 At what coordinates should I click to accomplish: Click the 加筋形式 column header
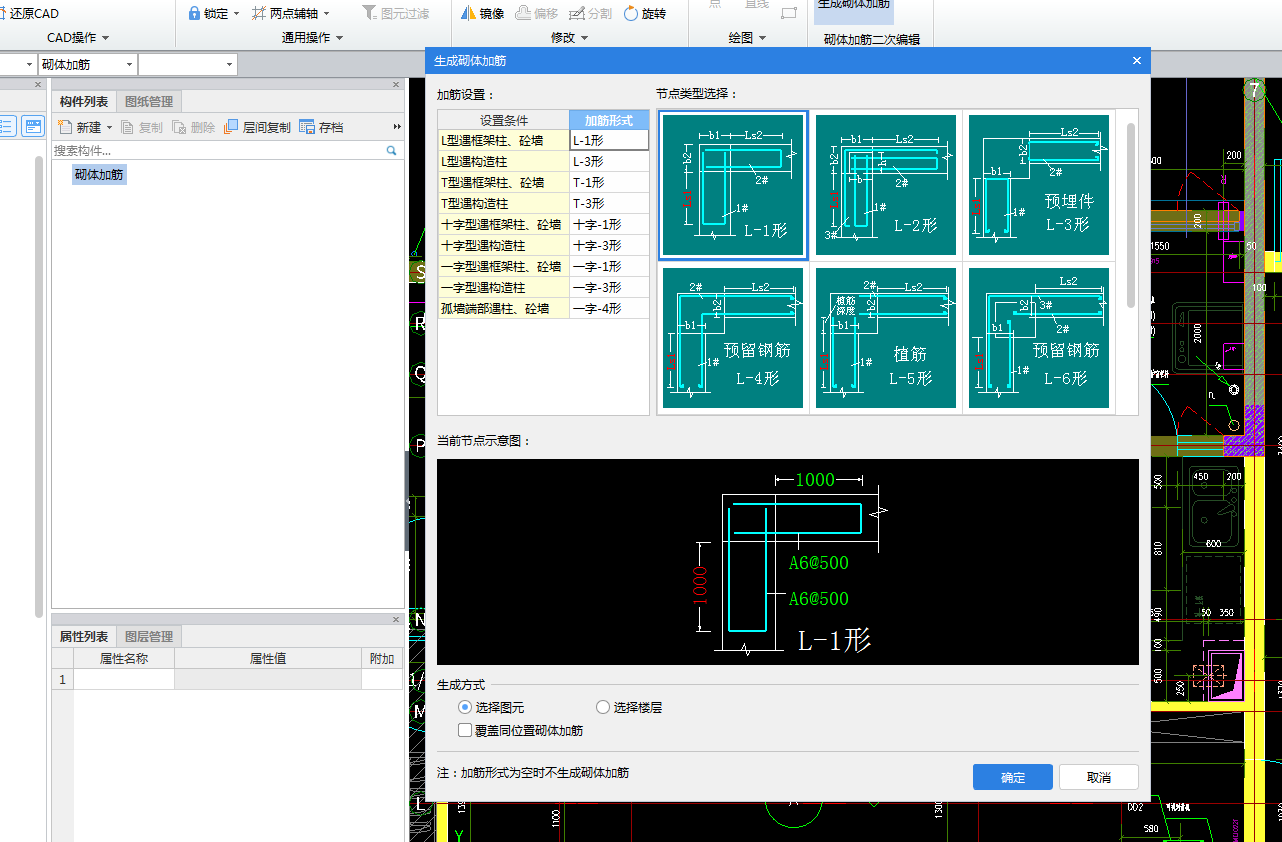click(x=609, y=120)
